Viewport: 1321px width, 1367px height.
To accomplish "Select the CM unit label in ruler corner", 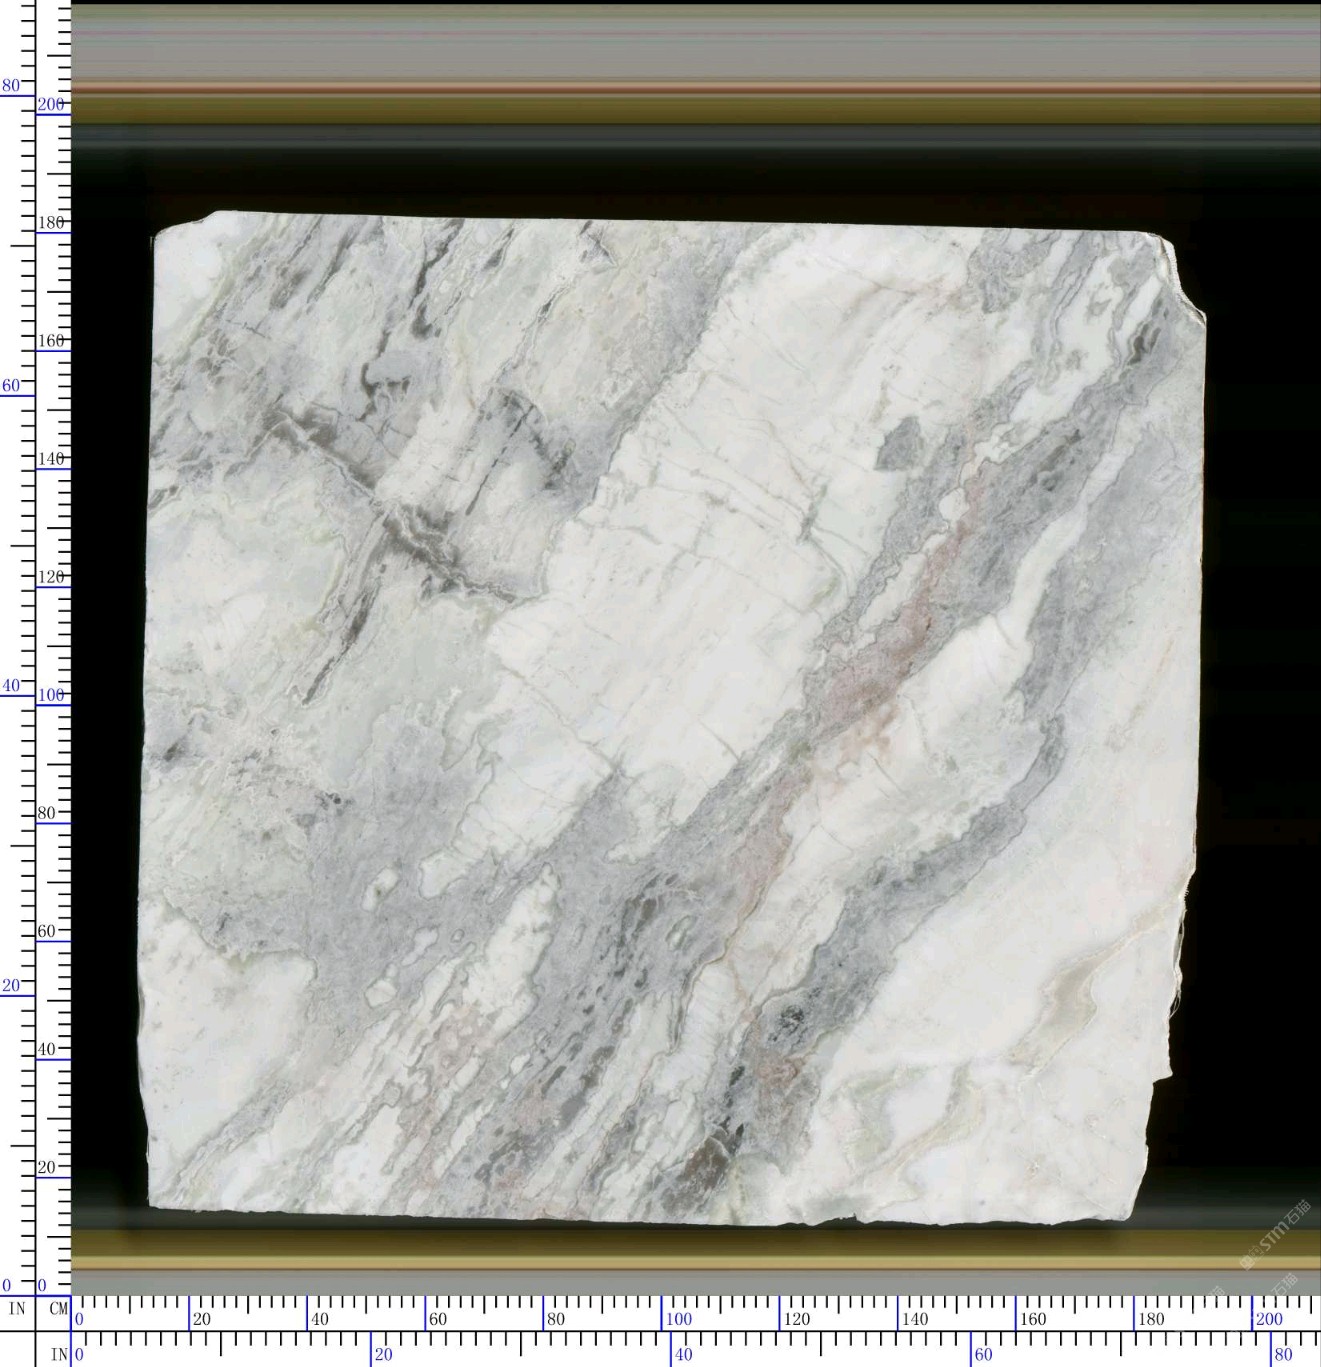I will [58, 1308].
